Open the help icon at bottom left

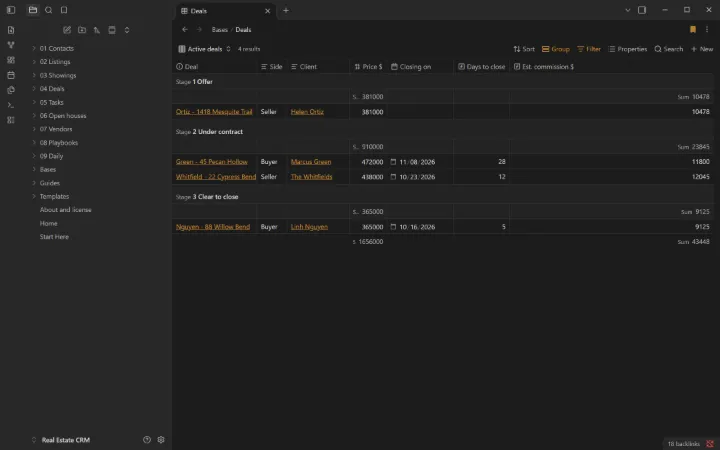(147, 440)
